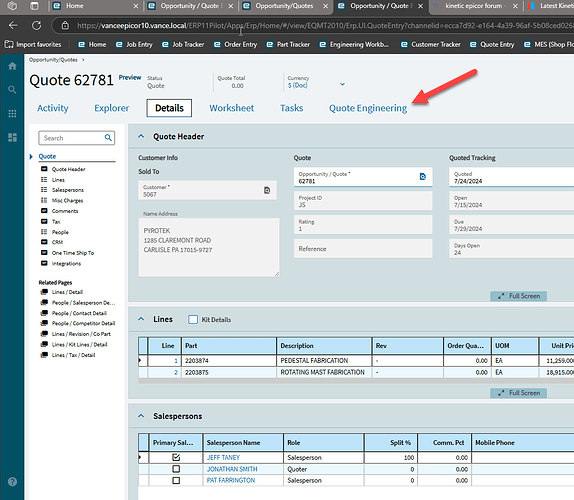Open the apps grid icon in the sidebar
This screenshot has height=500, width=574.
click(x=12, y=113)
